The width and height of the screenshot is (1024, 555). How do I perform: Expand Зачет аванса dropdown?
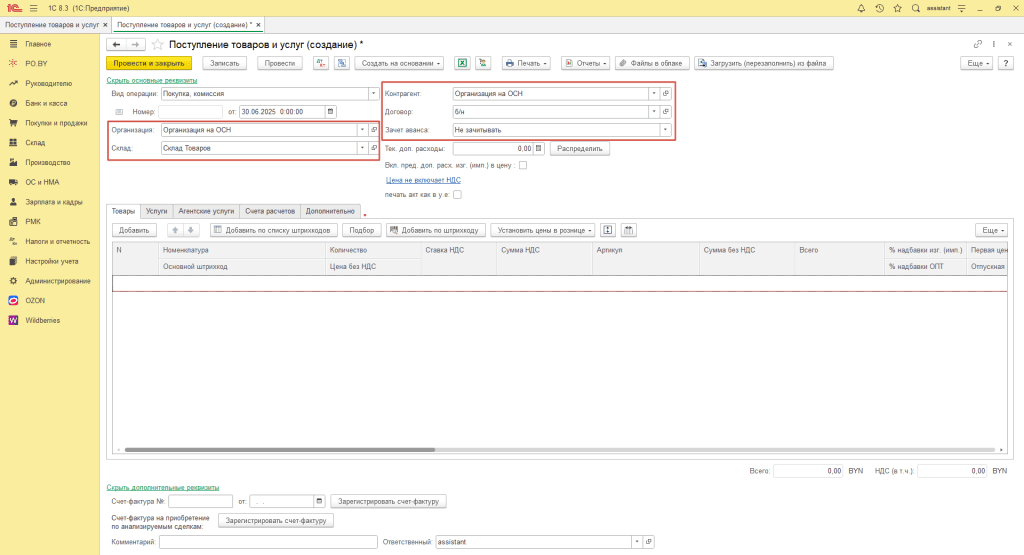(x=665, y=130)
